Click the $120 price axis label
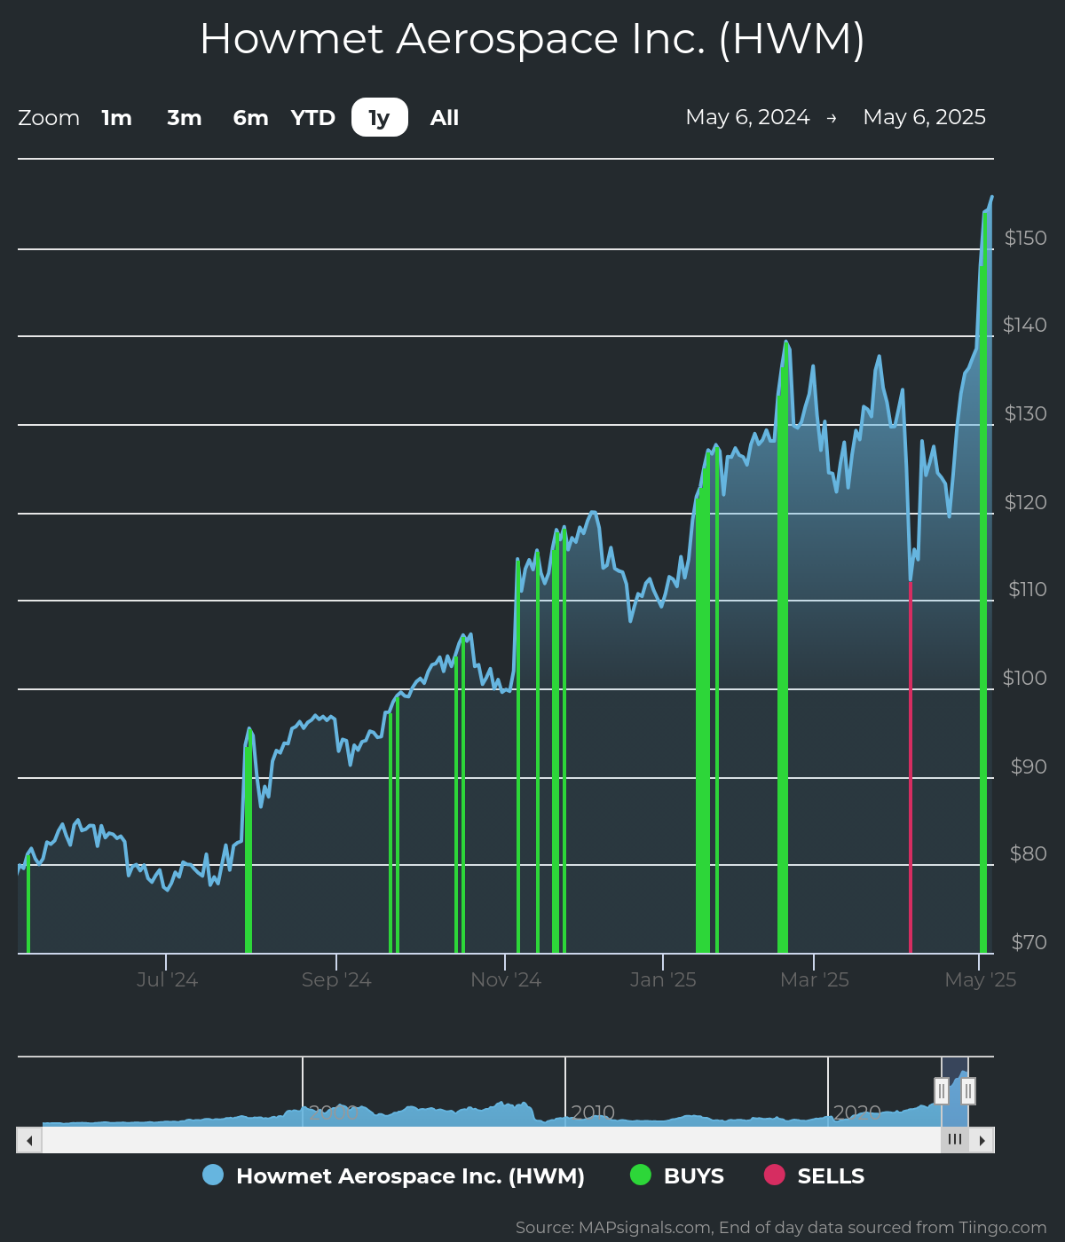 (1026, 502)
